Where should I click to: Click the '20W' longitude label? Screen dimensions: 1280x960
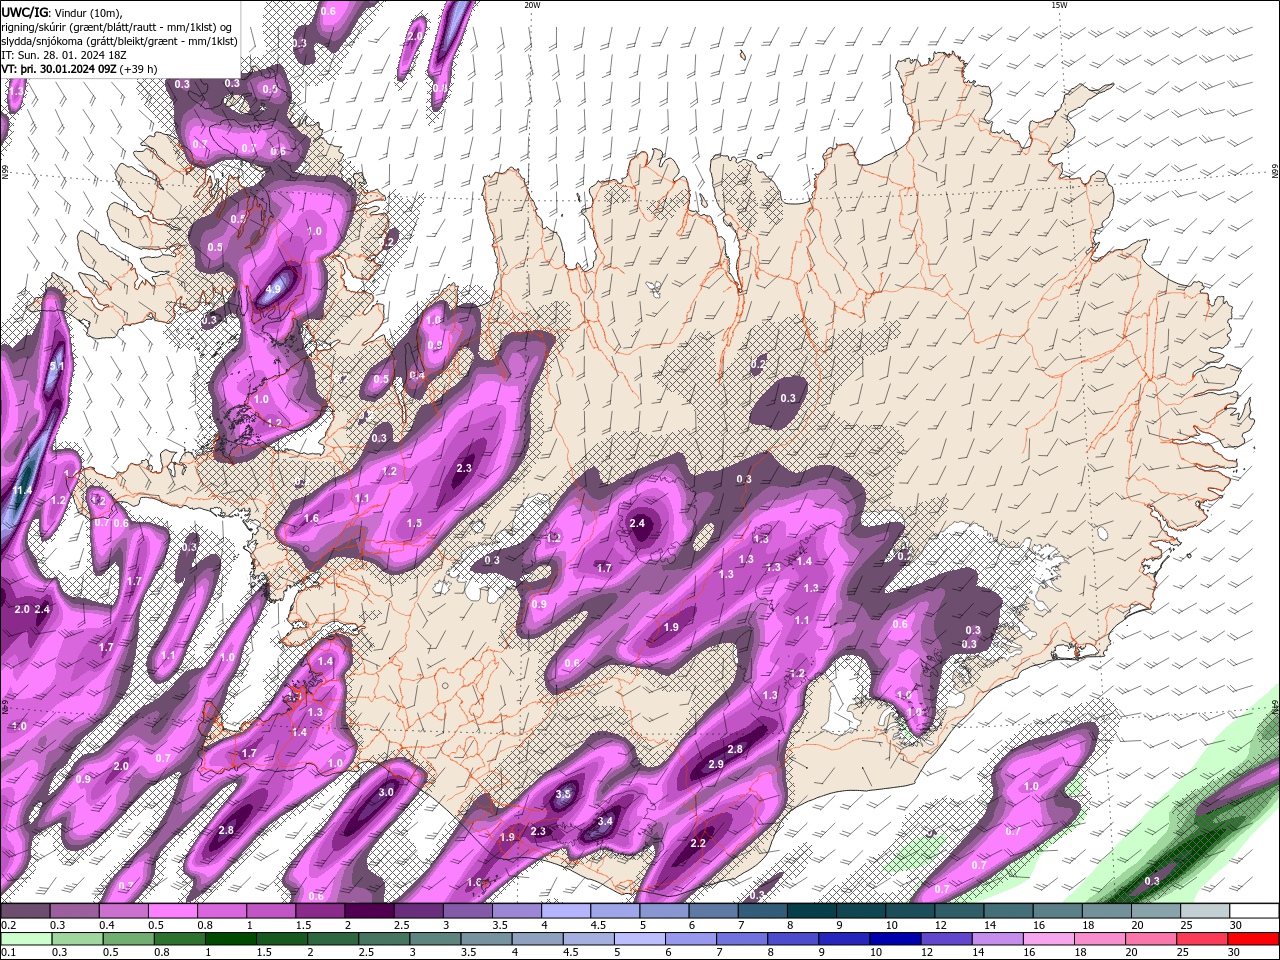(532, 5)
